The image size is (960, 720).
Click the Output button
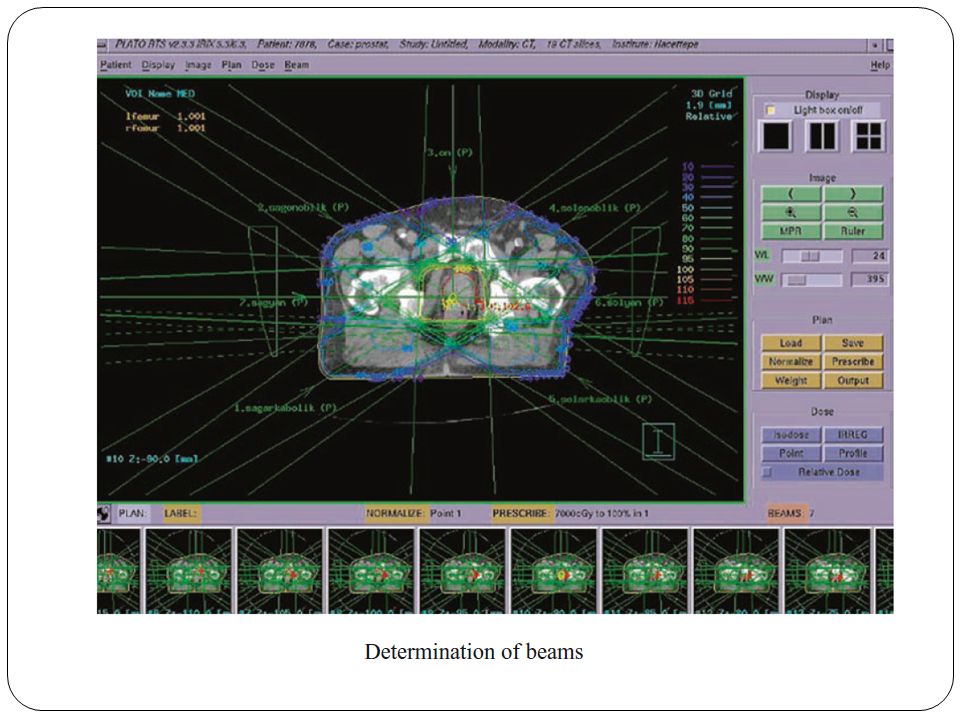(853, 381)
